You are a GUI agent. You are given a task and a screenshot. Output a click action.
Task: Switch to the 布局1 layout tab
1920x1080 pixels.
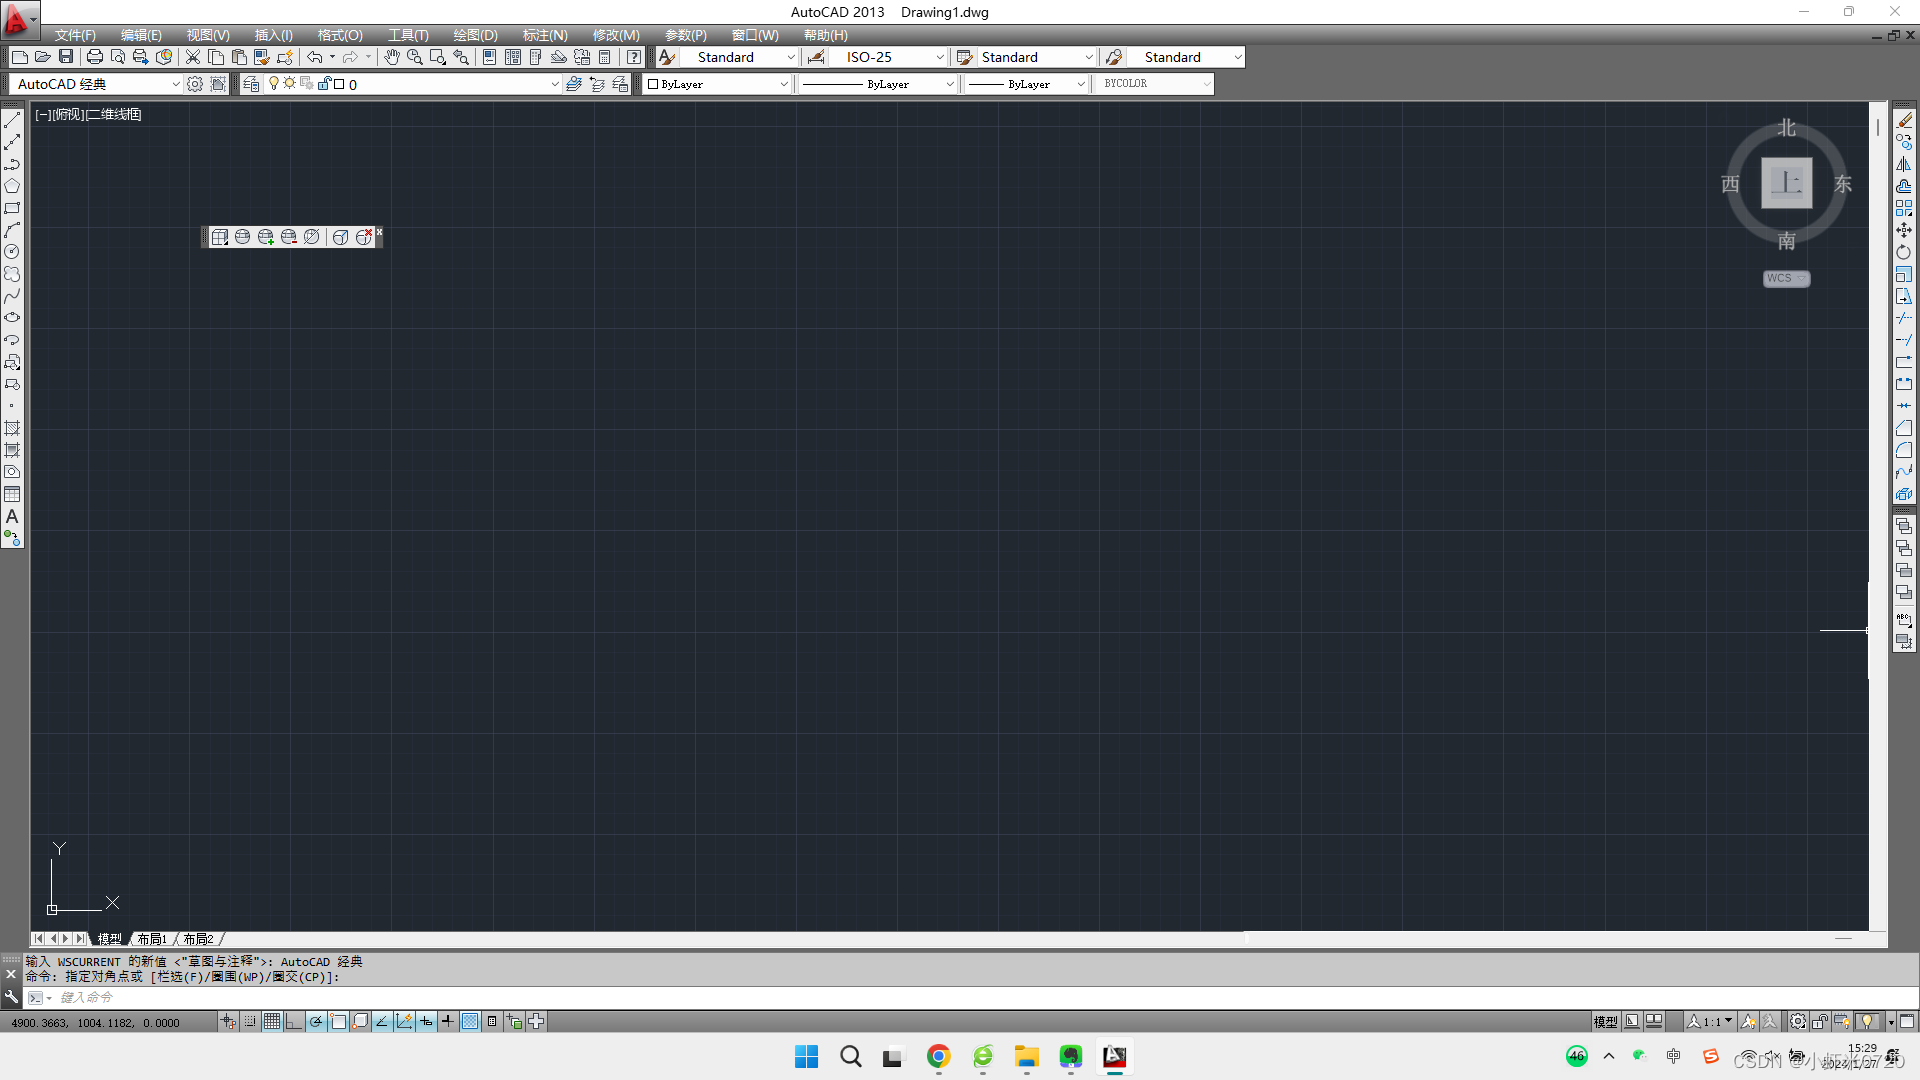152,939
